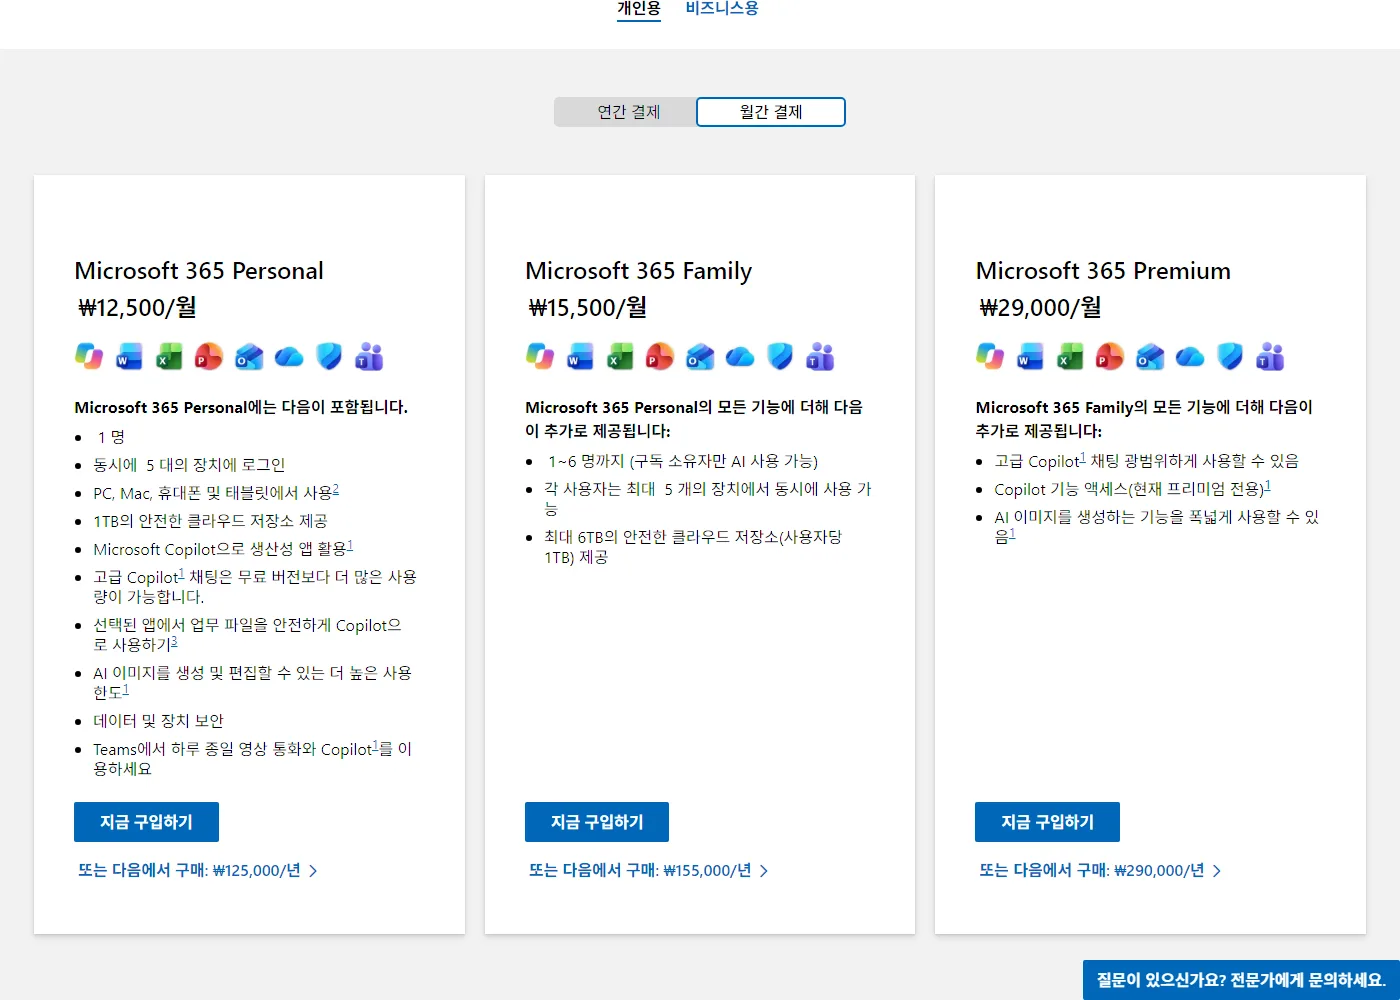This screenshot has width=1400, height=1000.
Task: Click the ₩12,500/월 price
Action: pyautogui.click(x=137, y=308)
